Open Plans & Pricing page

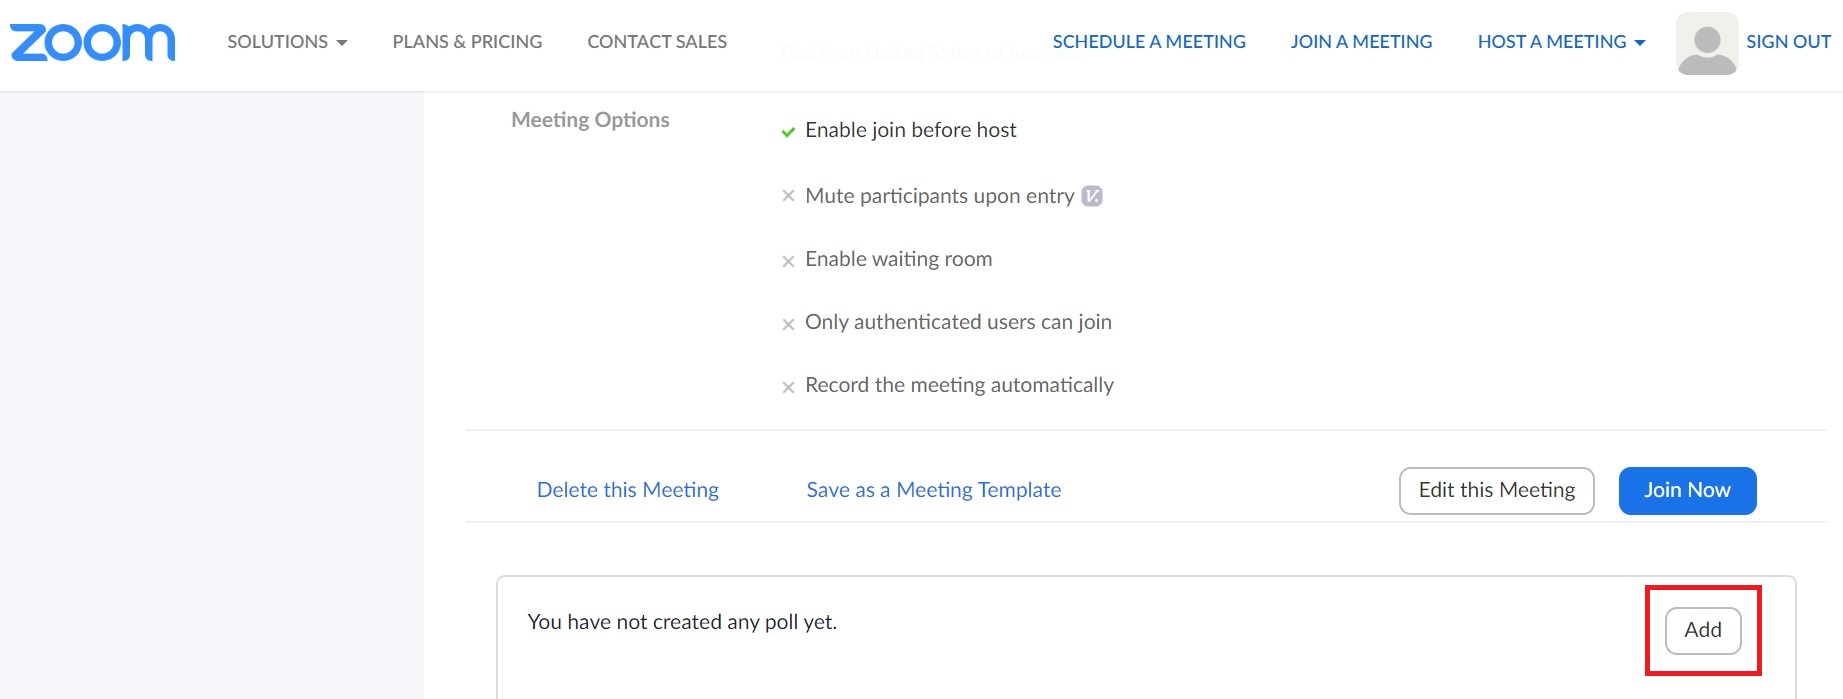click(x=467, y=42)
